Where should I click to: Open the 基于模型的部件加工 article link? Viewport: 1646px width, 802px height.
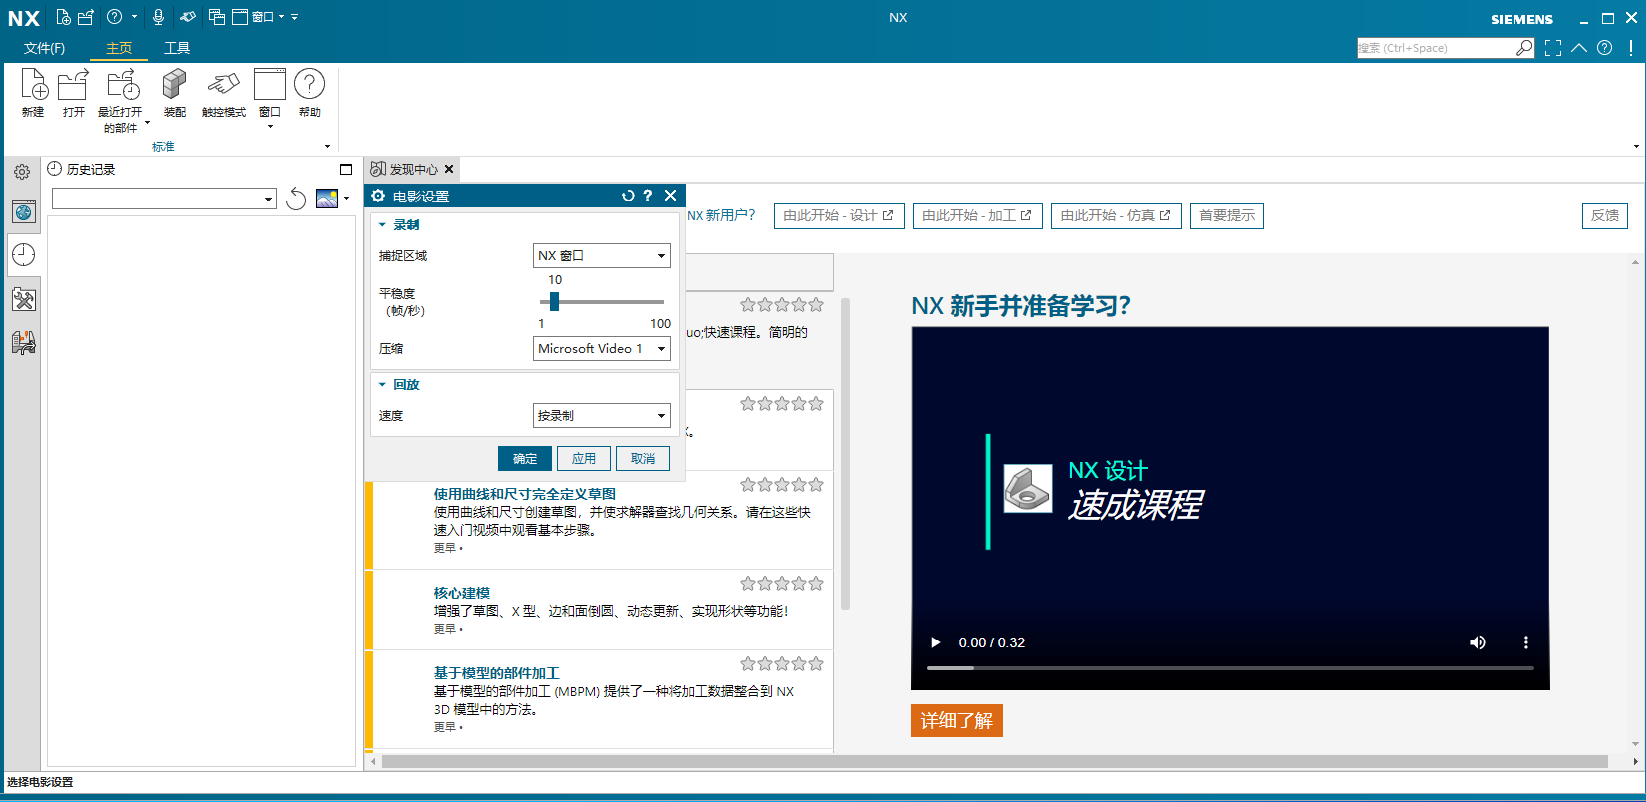click(497, 673)
